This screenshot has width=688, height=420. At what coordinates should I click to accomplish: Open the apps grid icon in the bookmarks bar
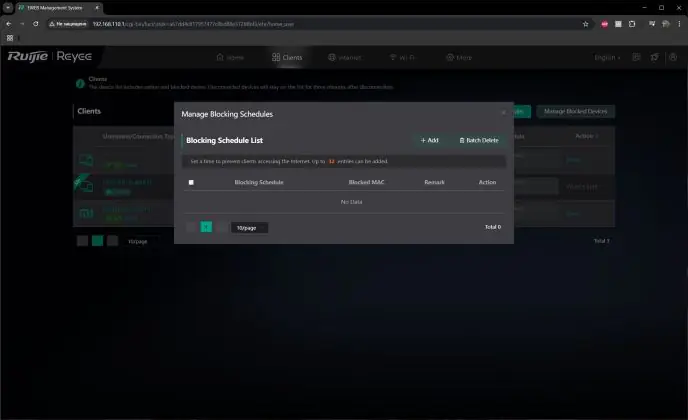(10, 38)
